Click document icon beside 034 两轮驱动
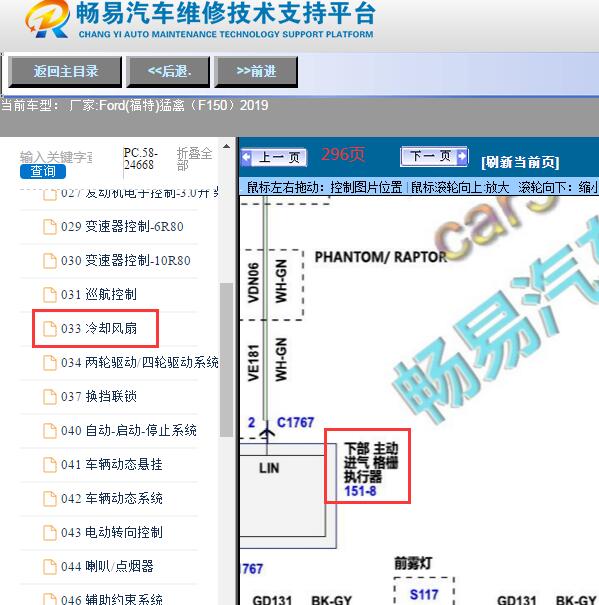 click(49, 362)
